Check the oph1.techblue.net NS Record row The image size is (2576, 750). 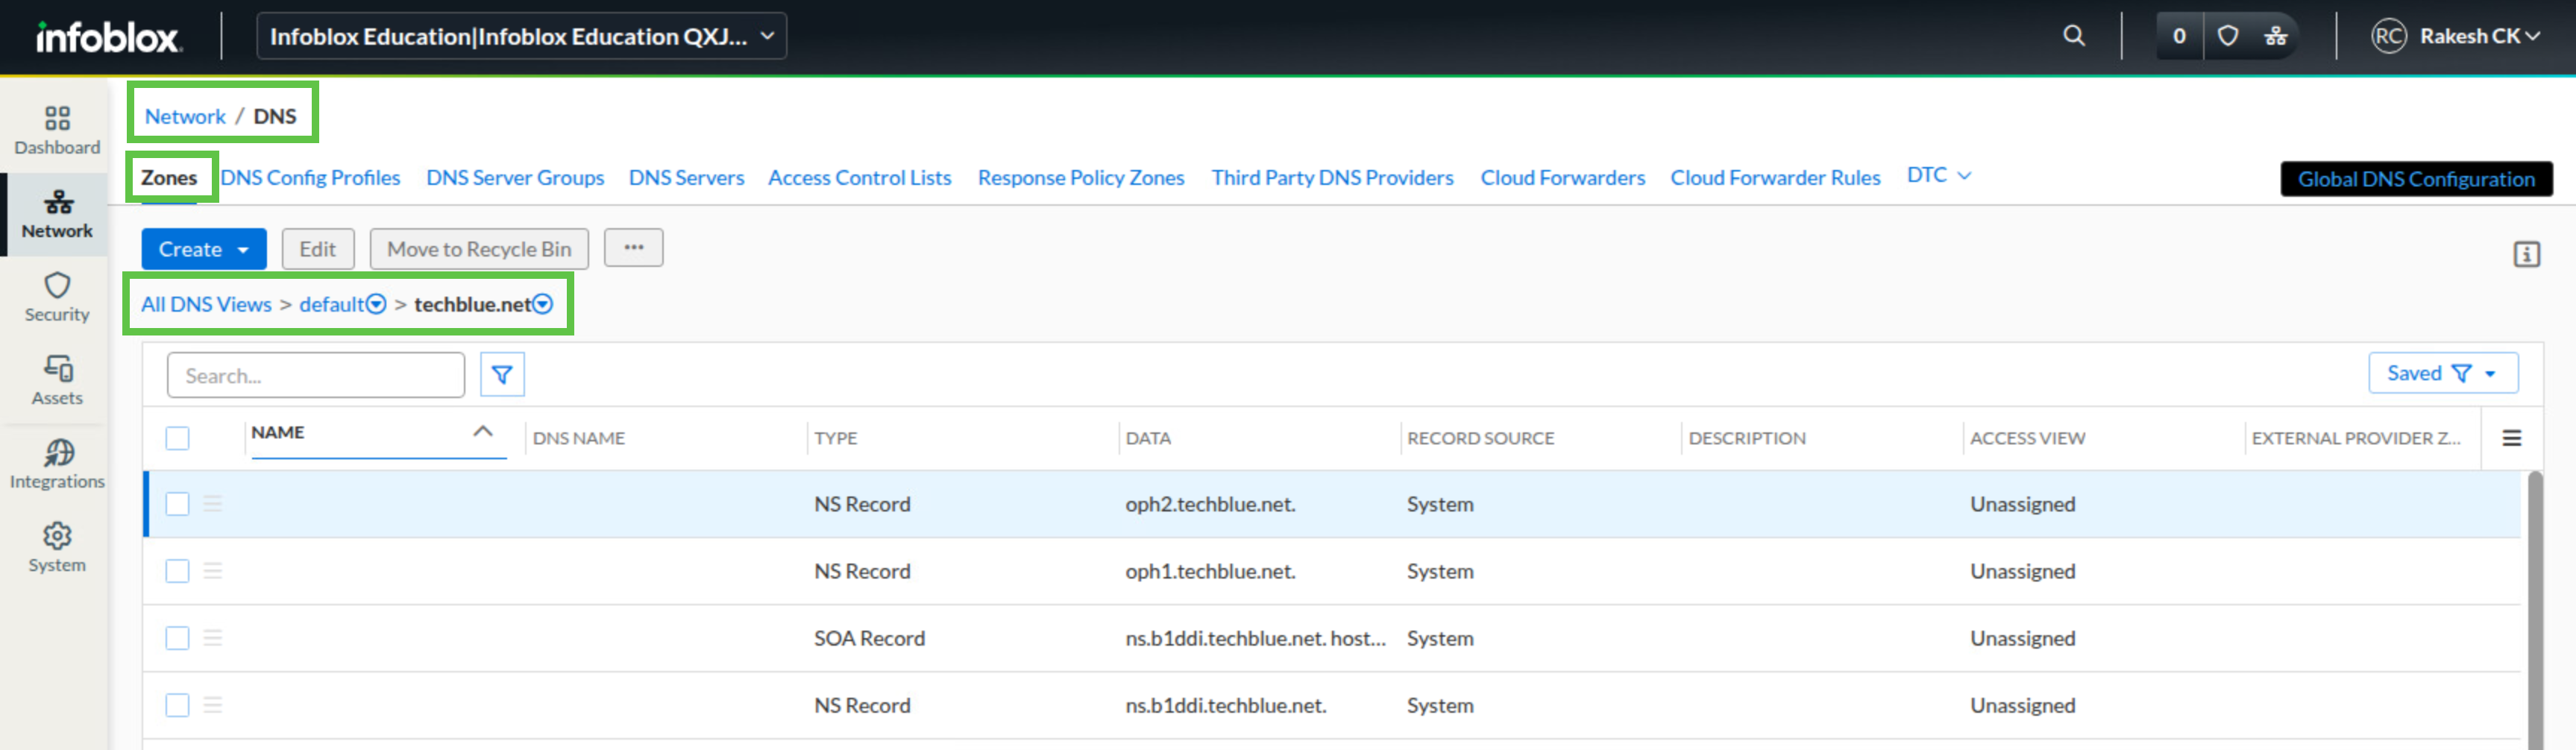point(177,571)
